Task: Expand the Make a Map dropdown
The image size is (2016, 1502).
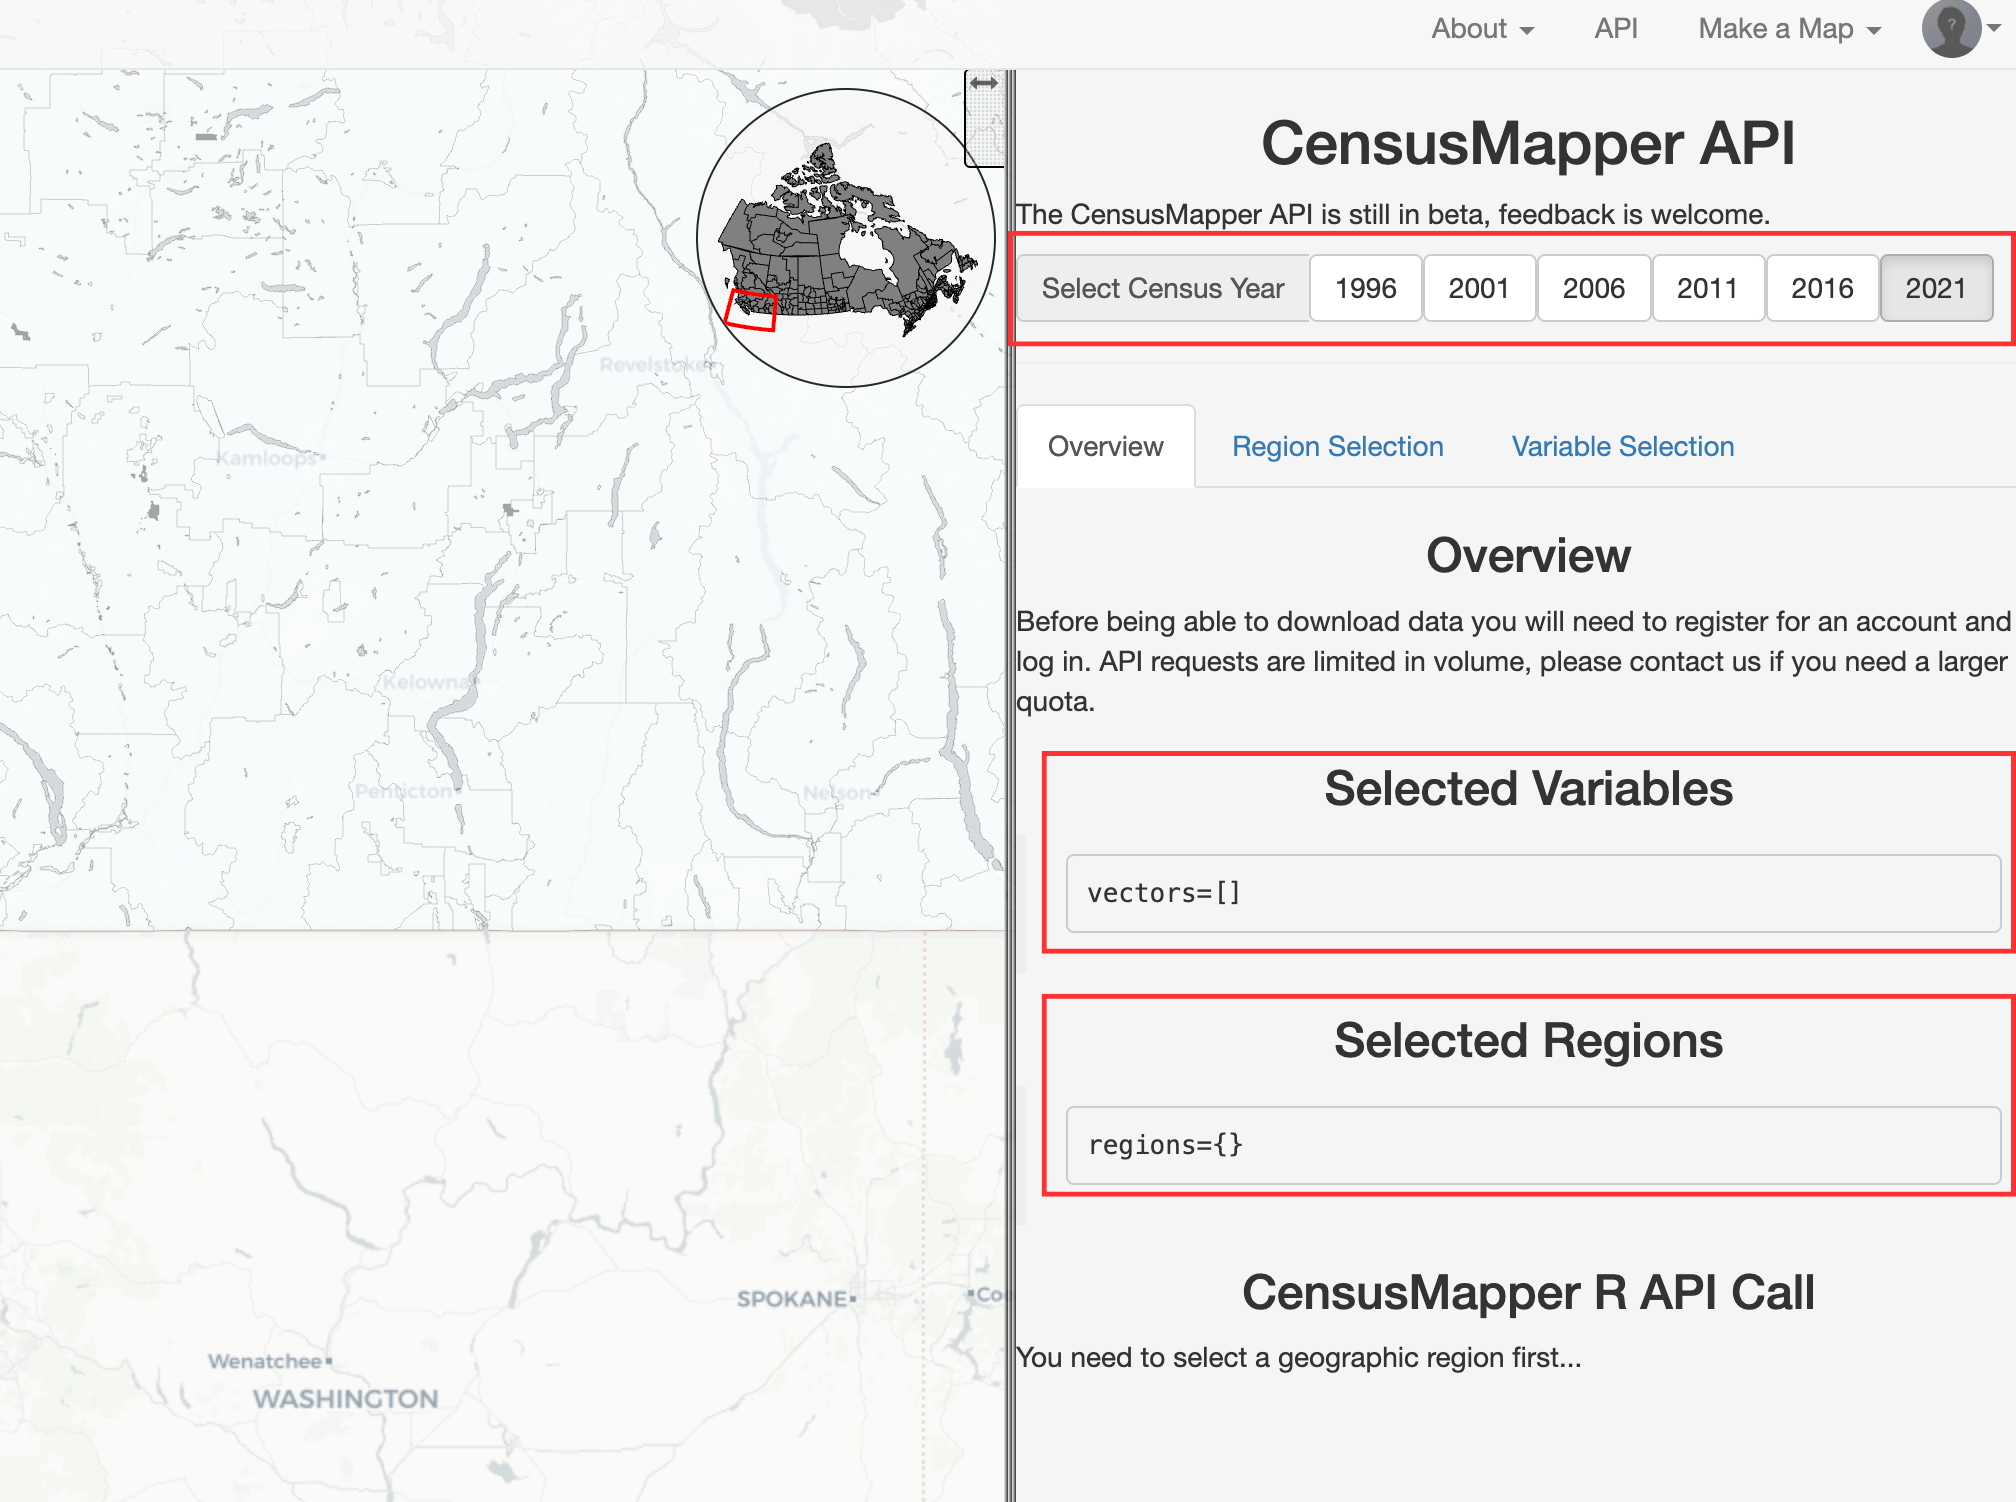Action: tap(1789, 29)
